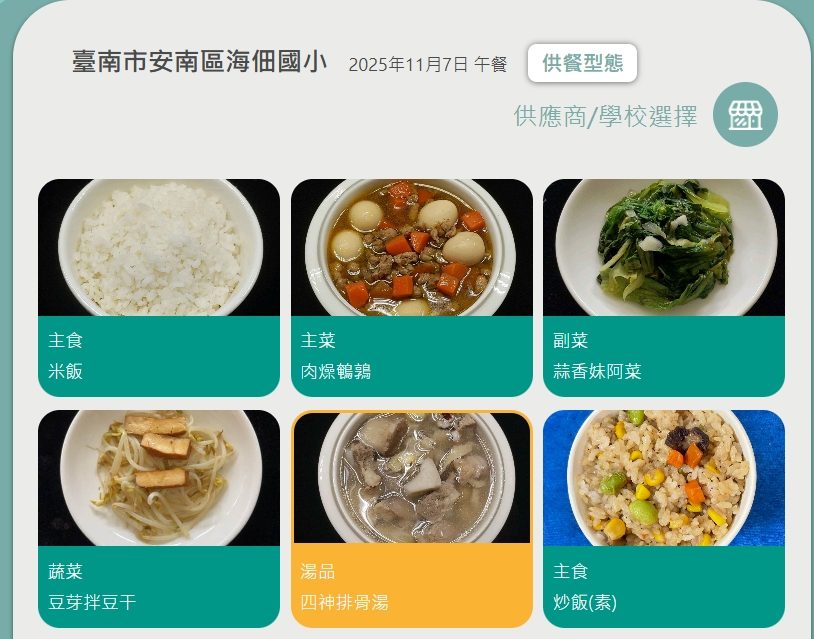Viewport: 814px width, 639px height.
Task: Click the 肉燥鵪鶉 dish name
Action: point(336,371)
